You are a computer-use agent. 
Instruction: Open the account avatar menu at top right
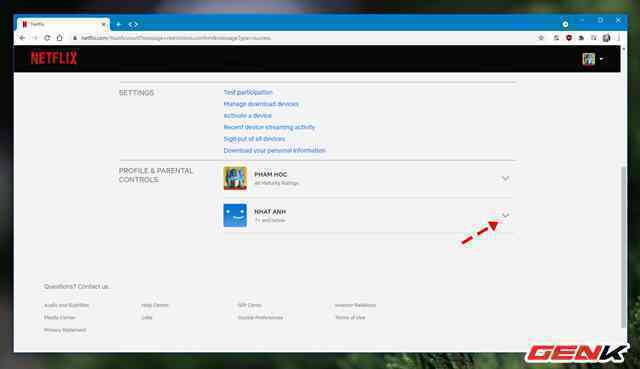point(592,59)
